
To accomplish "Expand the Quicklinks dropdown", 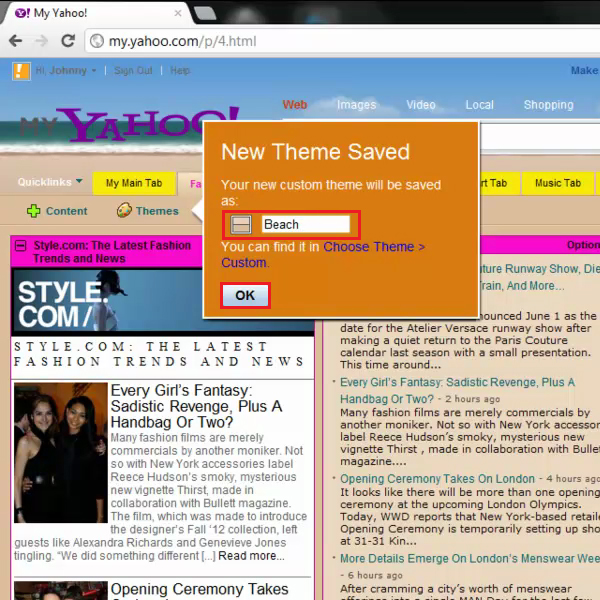I will click(50, 182).
